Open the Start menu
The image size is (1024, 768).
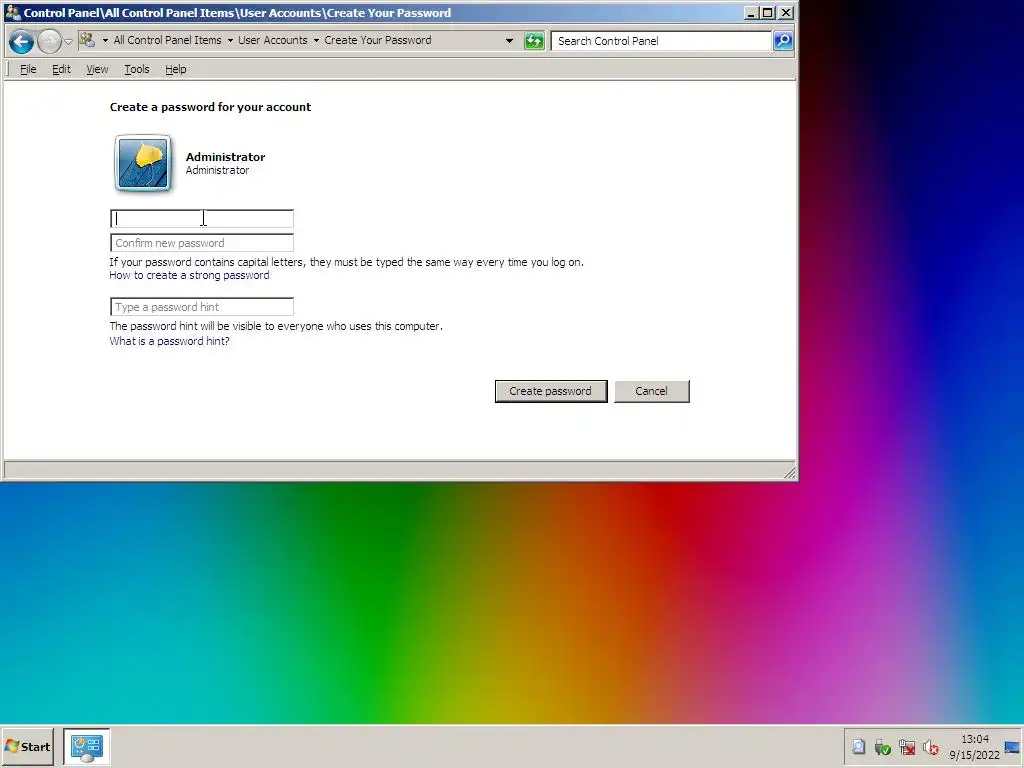(x=27, y=746)
